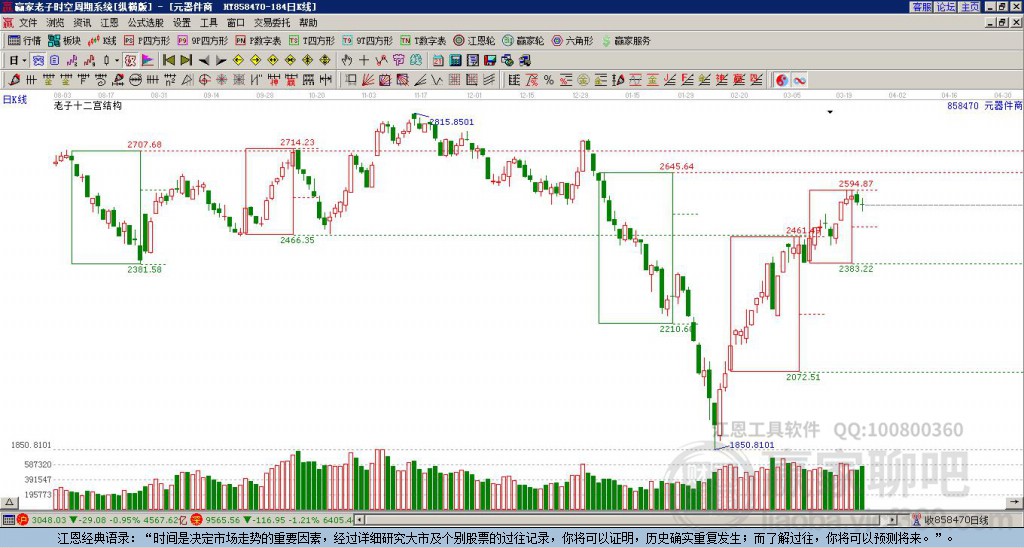Screen dimensions: 1024x548
Task: Jump to last bar icon
Action: tap(186, 61)
